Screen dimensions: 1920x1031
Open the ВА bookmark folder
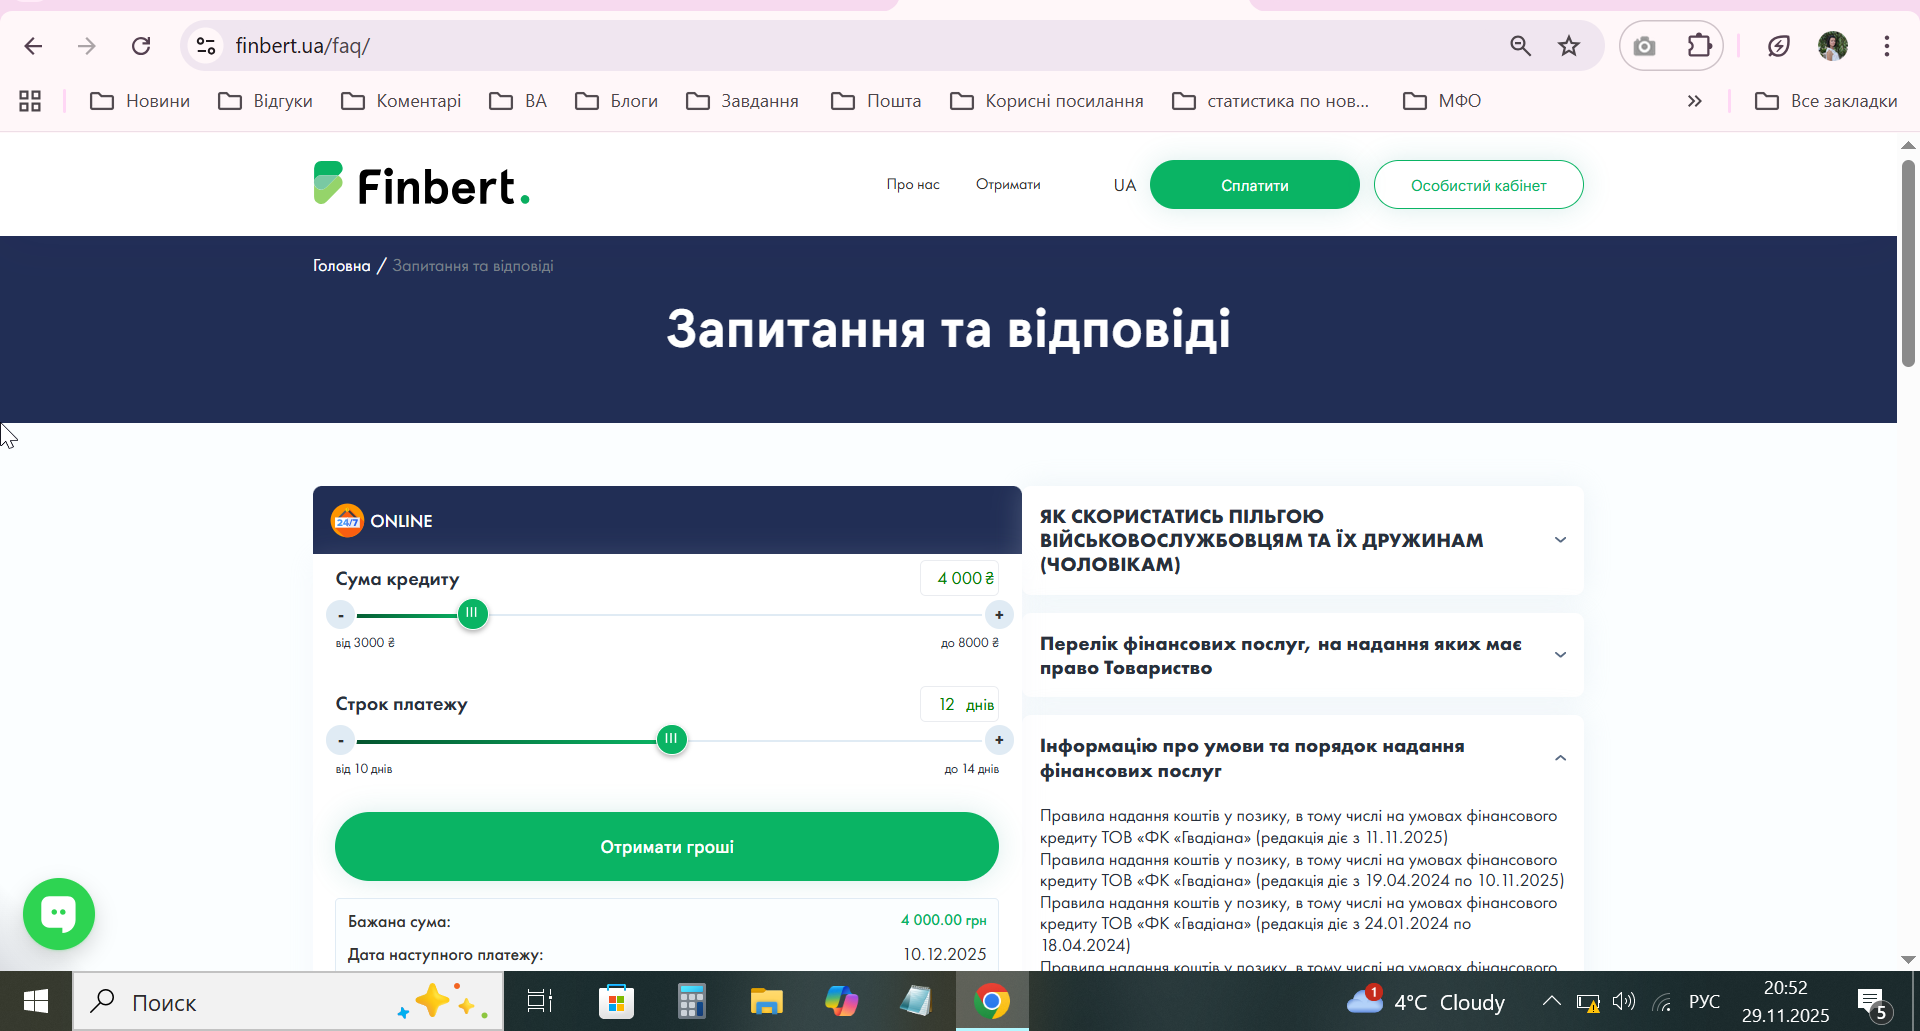(518, 101)
